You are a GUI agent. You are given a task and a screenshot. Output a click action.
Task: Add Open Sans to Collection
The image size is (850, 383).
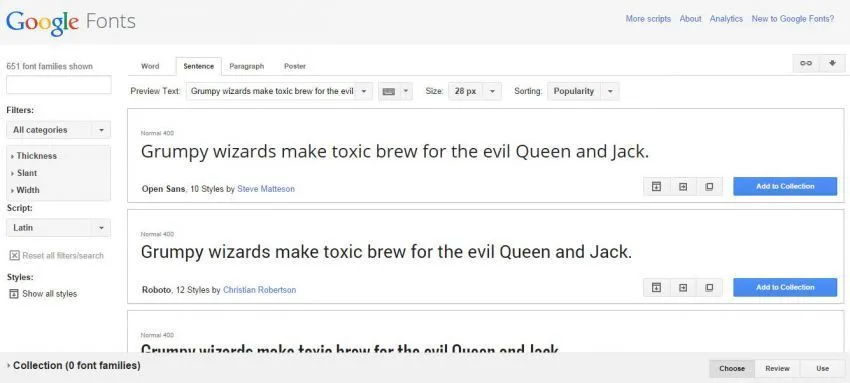[785, 186]
